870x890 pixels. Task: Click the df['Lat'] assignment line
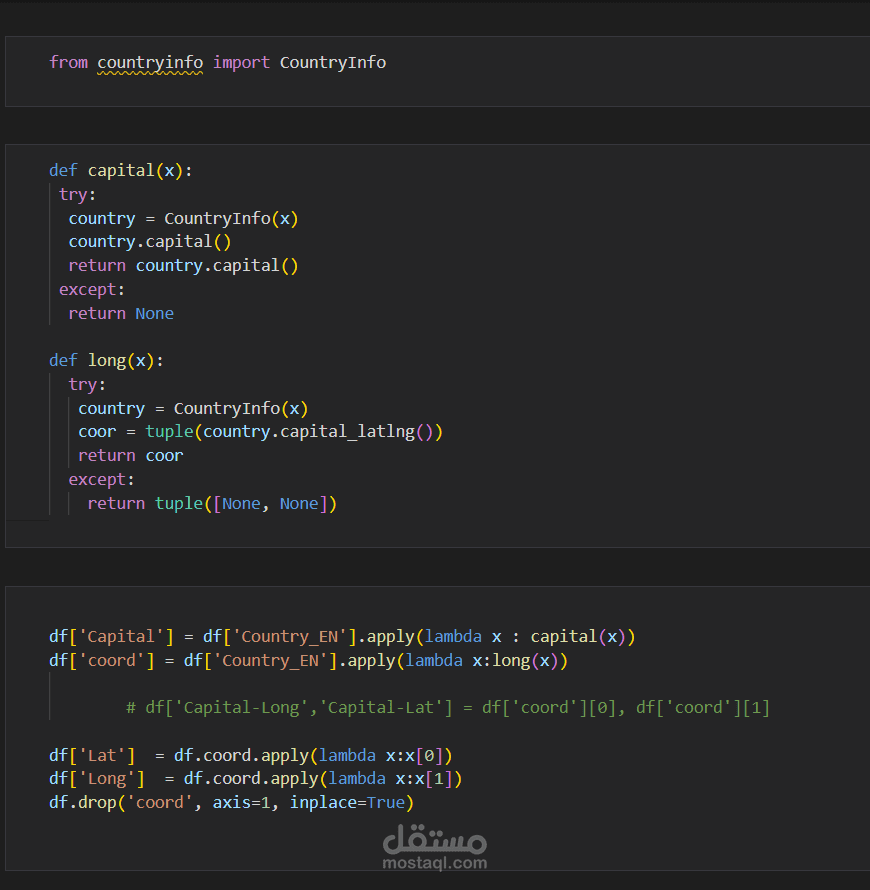click(250, 755)
